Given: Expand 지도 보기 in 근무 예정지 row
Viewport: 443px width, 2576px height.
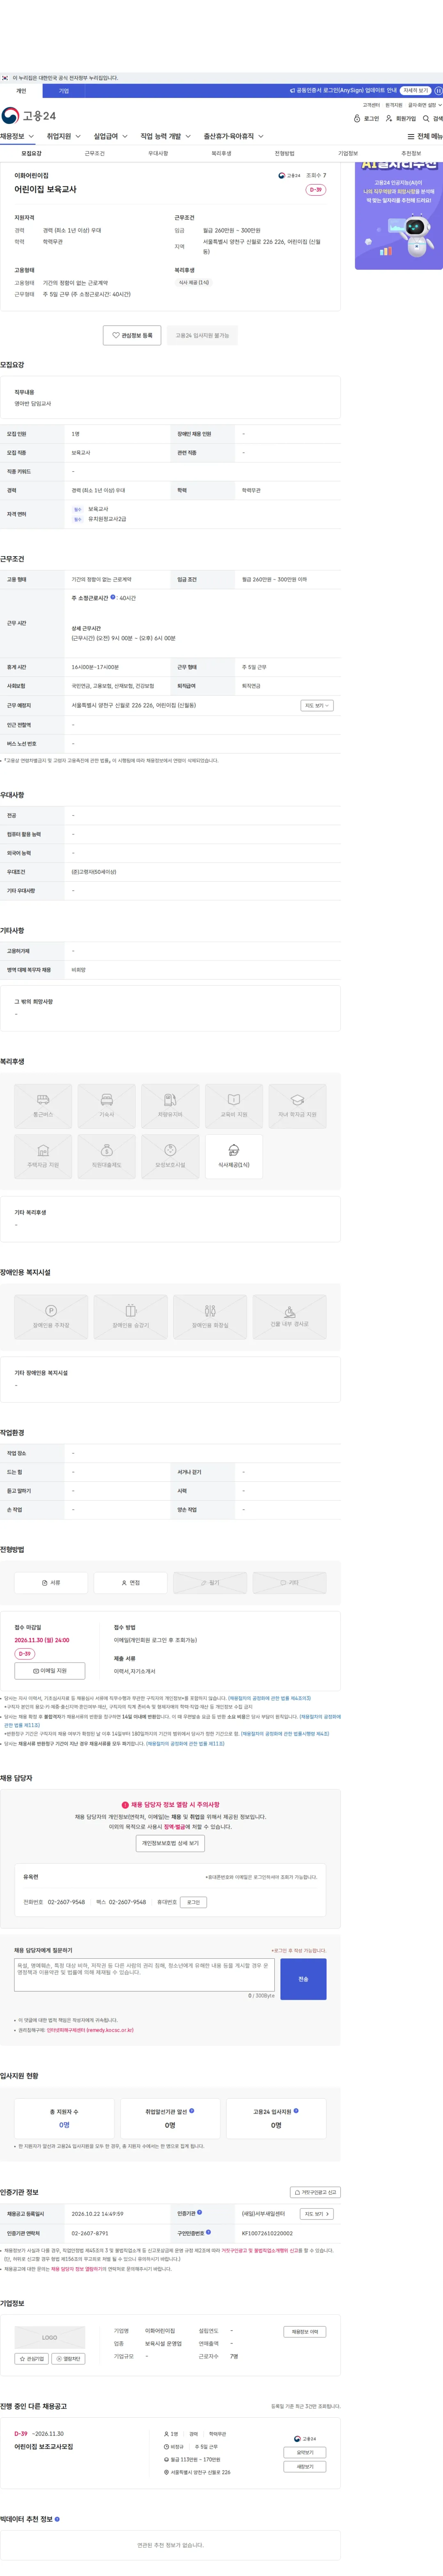Looking at the screenshot, I should (x=317, y=706).
